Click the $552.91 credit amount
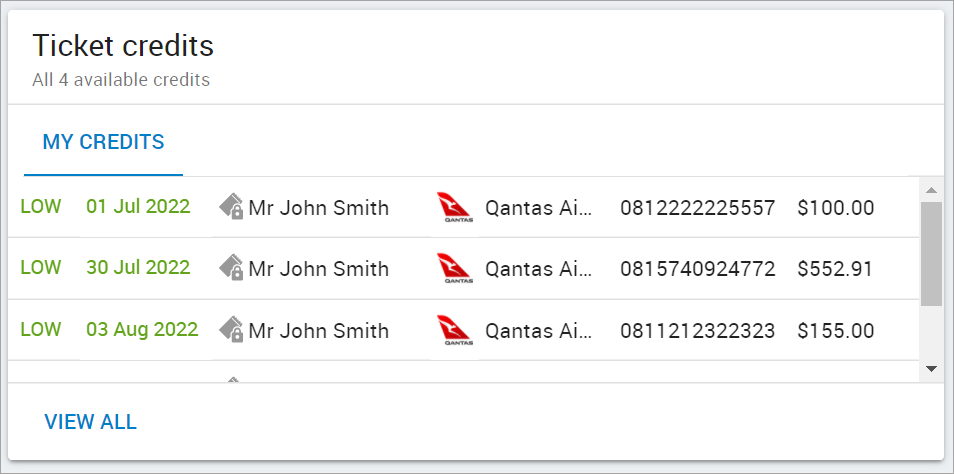Image resolution: width=954 pixels, height=474 pixels. pyautogui.click(x=835, y=269)
